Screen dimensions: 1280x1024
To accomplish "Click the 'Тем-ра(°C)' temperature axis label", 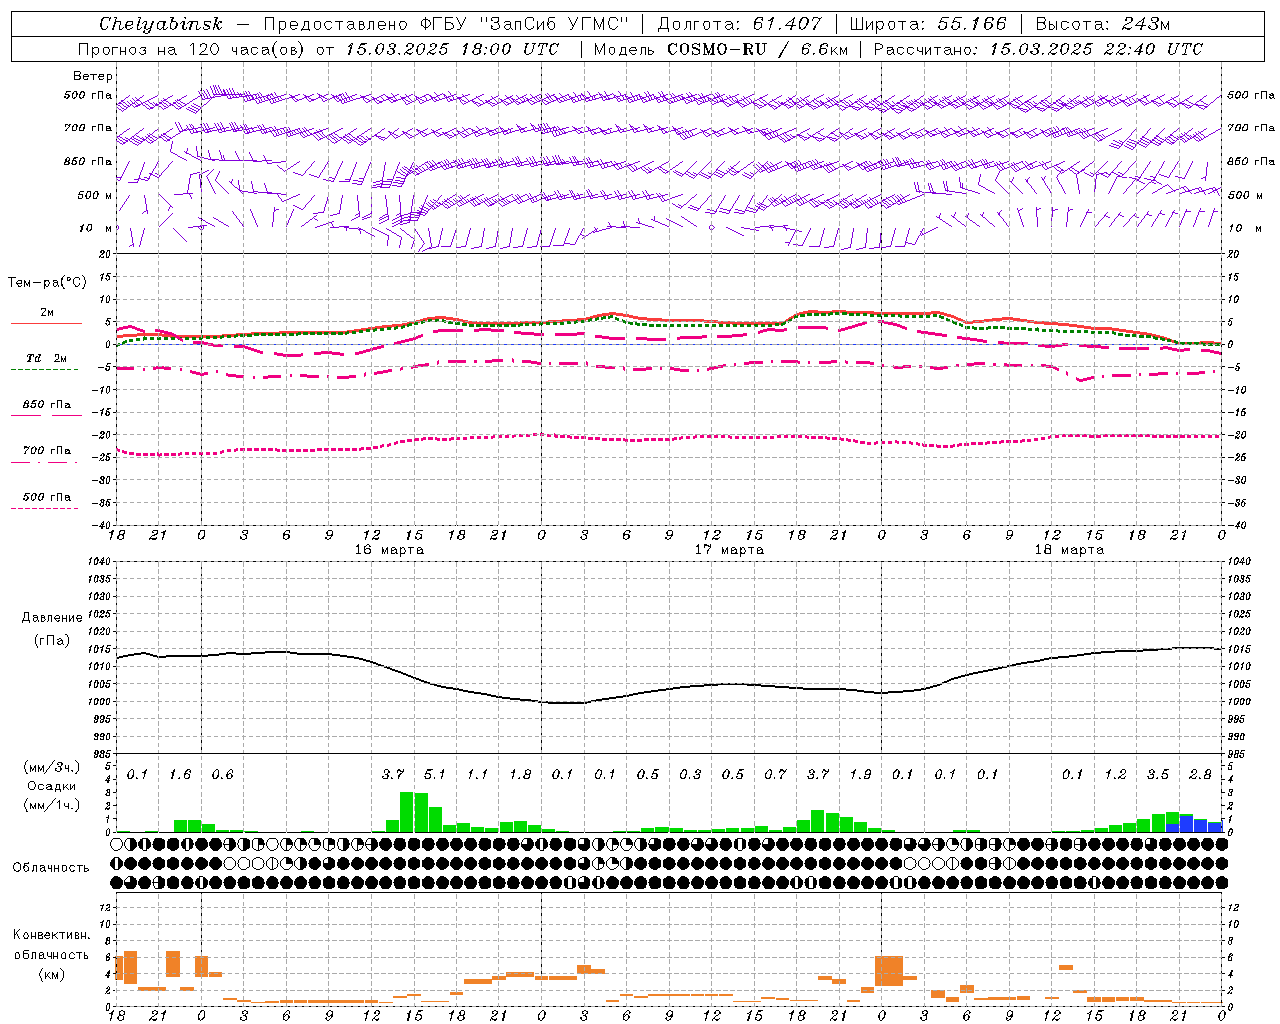I will coord(47,283).
